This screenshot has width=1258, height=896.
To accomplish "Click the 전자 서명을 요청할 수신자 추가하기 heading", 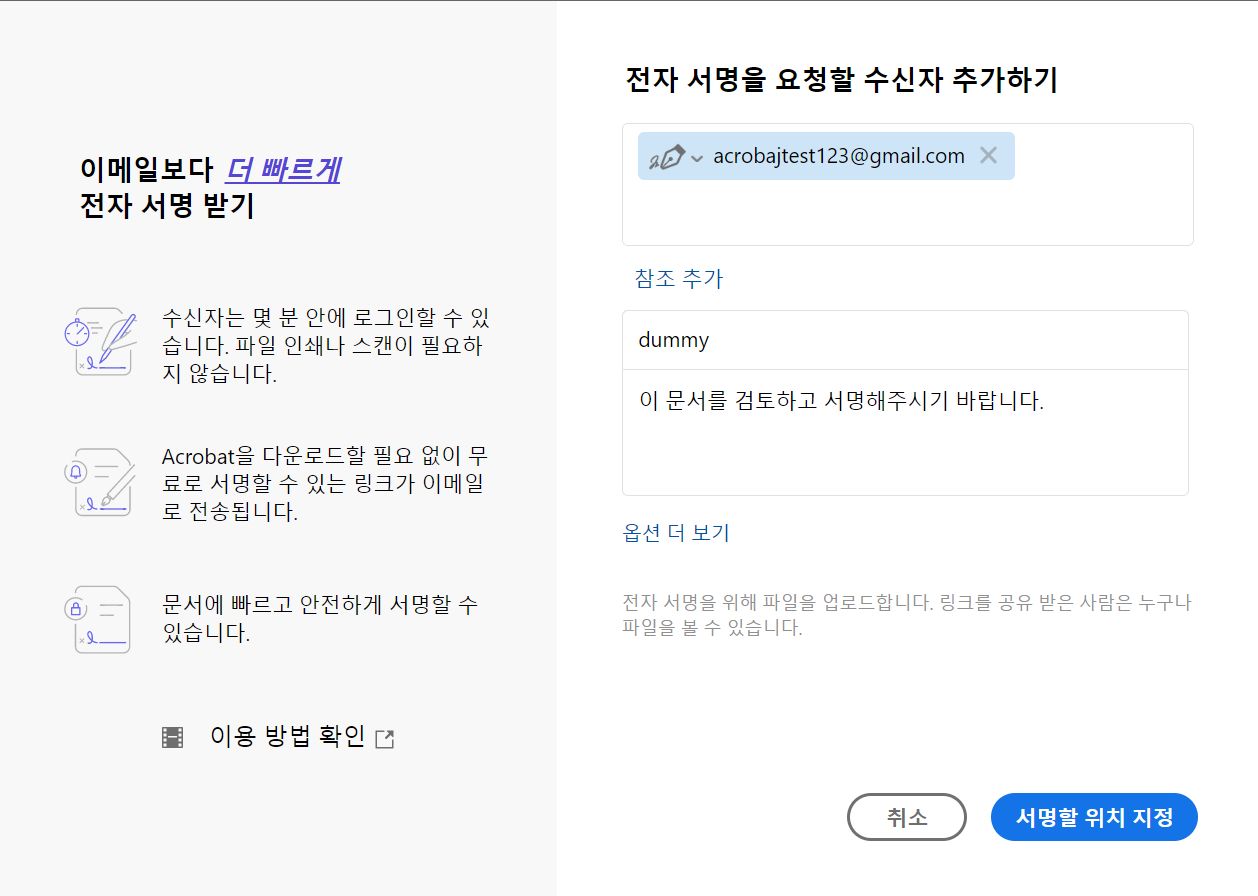I will pyautogui.click(x=841, y=80).
